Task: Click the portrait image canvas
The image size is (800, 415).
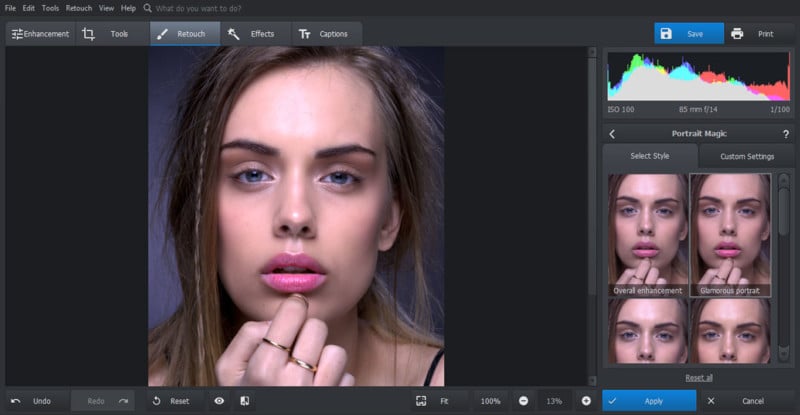Action: tap(296, 216)
